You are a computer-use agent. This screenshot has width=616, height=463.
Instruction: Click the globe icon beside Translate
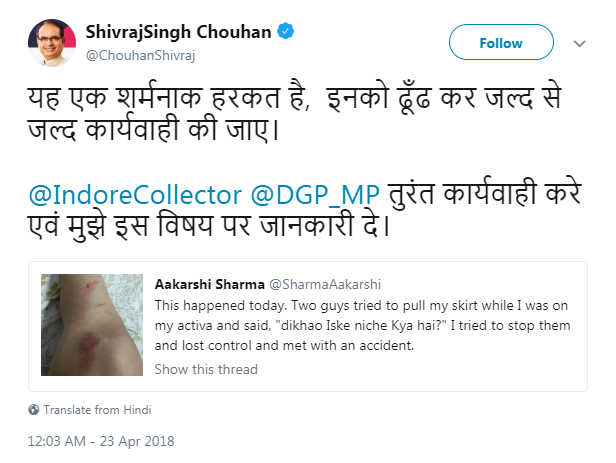pyautogui.click(x=34, y=409)
